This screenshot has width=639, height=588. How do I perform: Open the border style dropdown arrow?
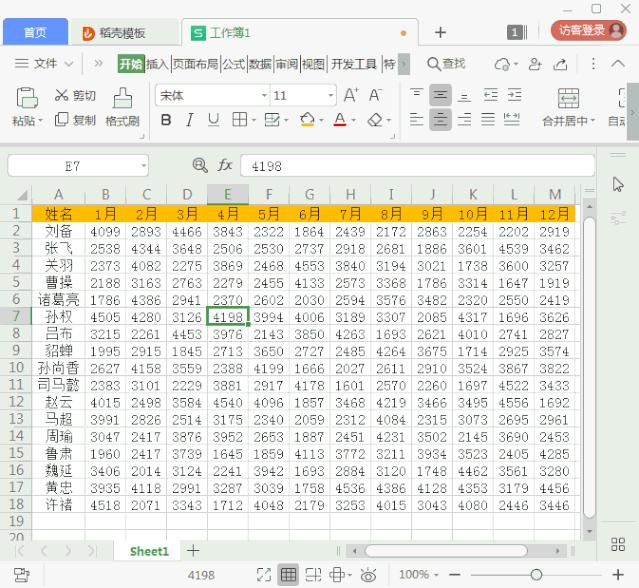point(253,121)
